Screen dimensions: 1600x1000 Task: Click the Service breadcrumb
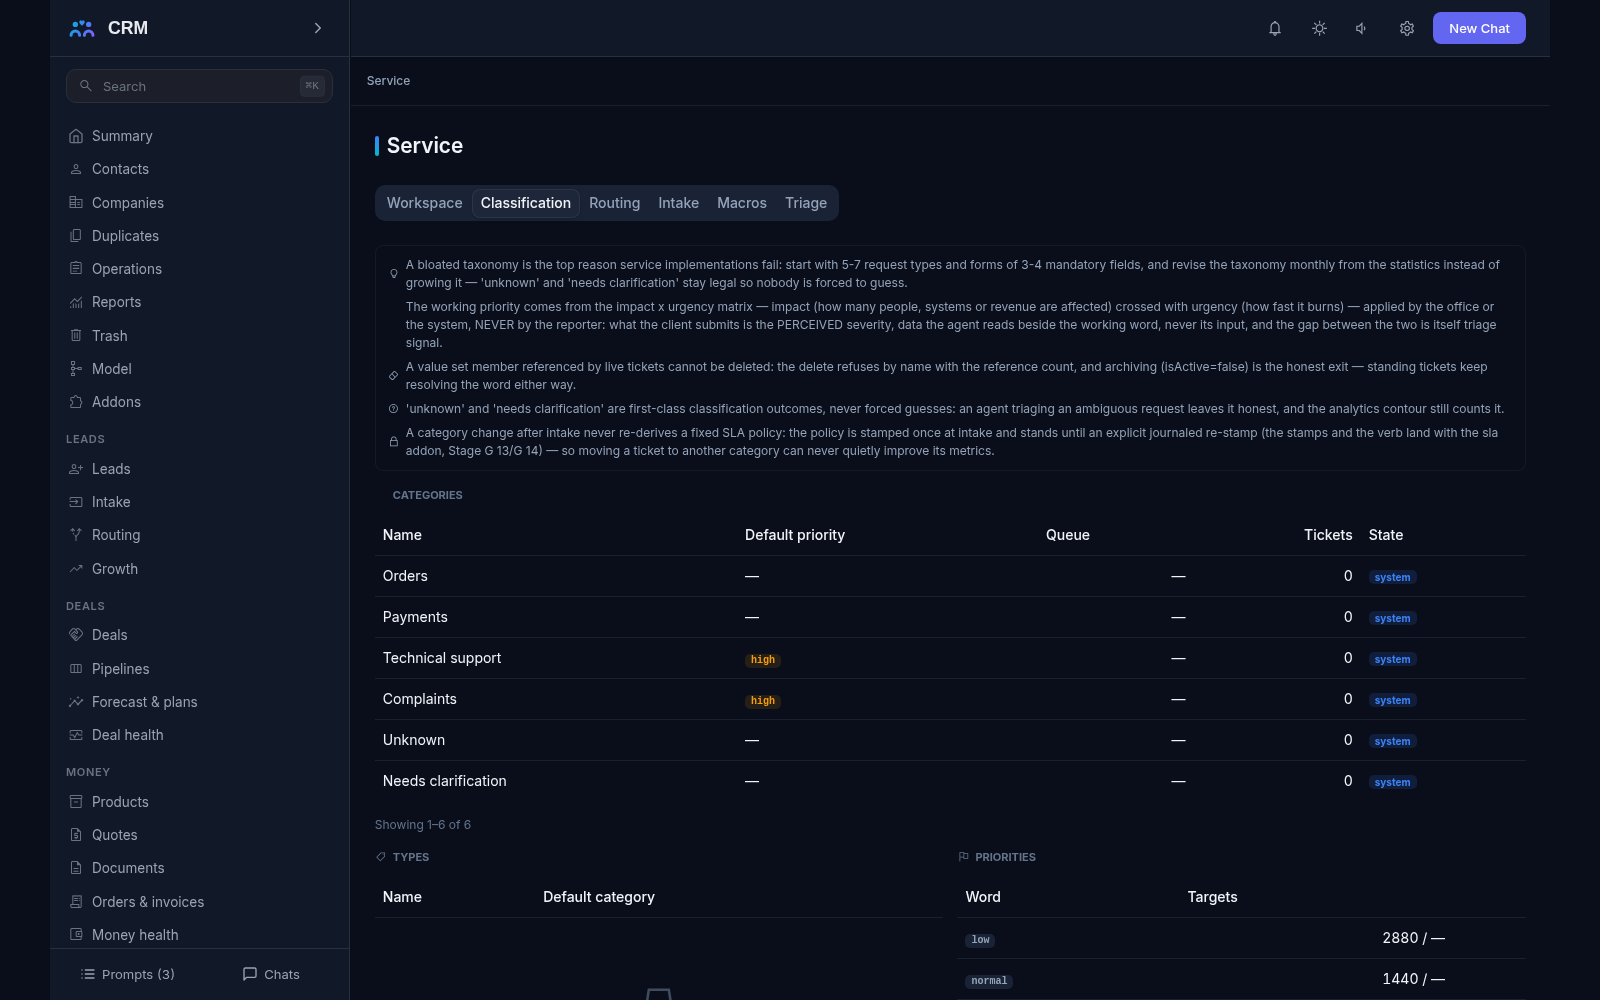(388, 81)
